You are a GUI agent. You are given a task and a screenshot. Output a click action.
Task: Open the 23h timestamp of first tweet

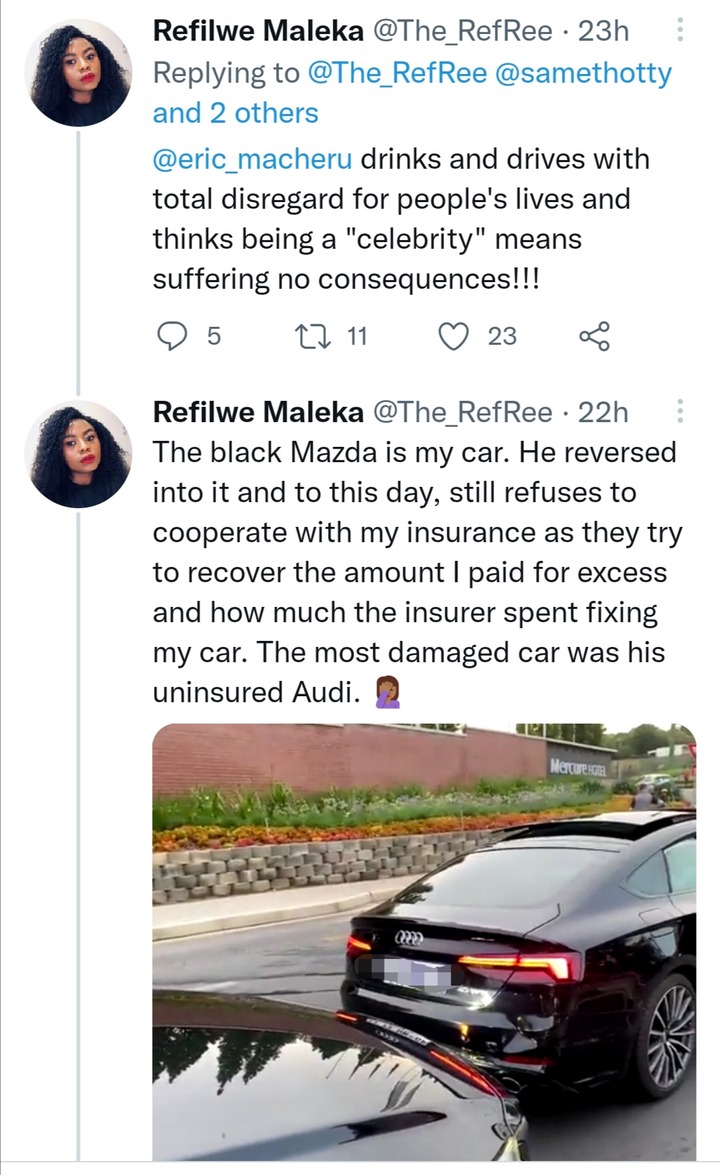click(603, 31)
